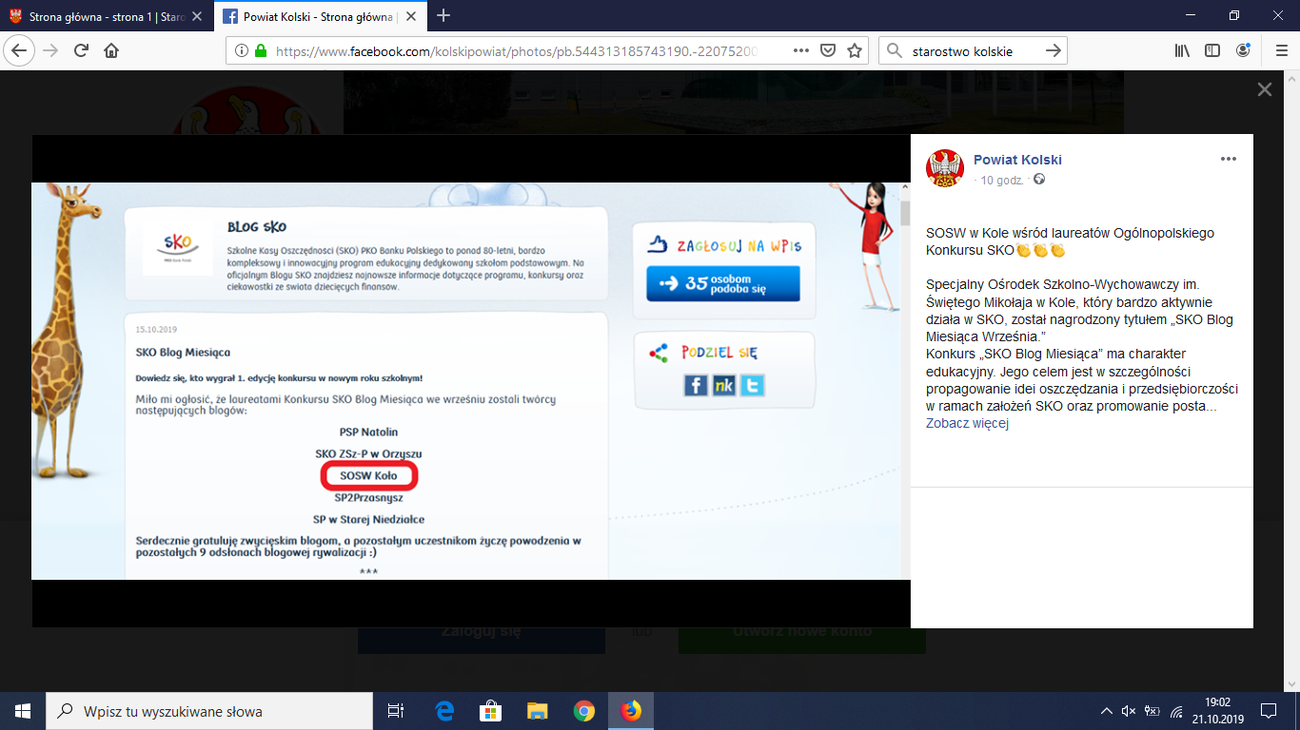Open the Windows Start menu

23,711
